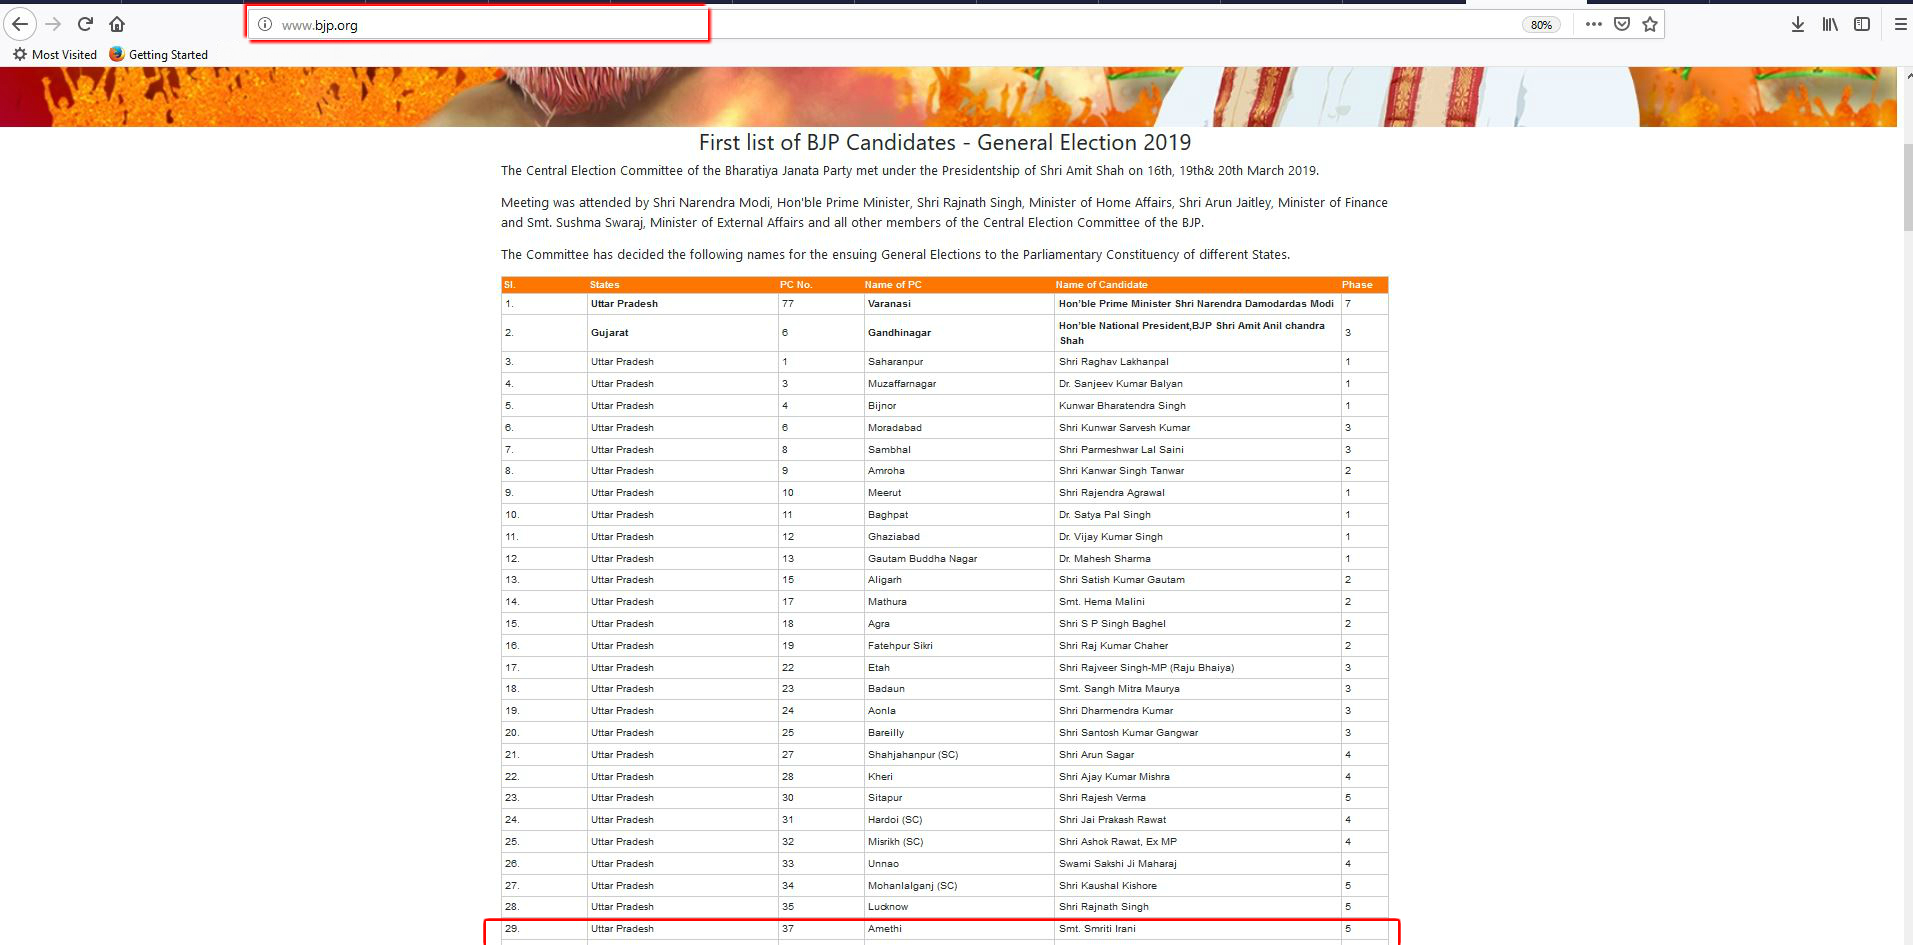This screenshot has width=1913, height=945.
Task: Bookmark this page with the star
Action: tap(1650, 24)
